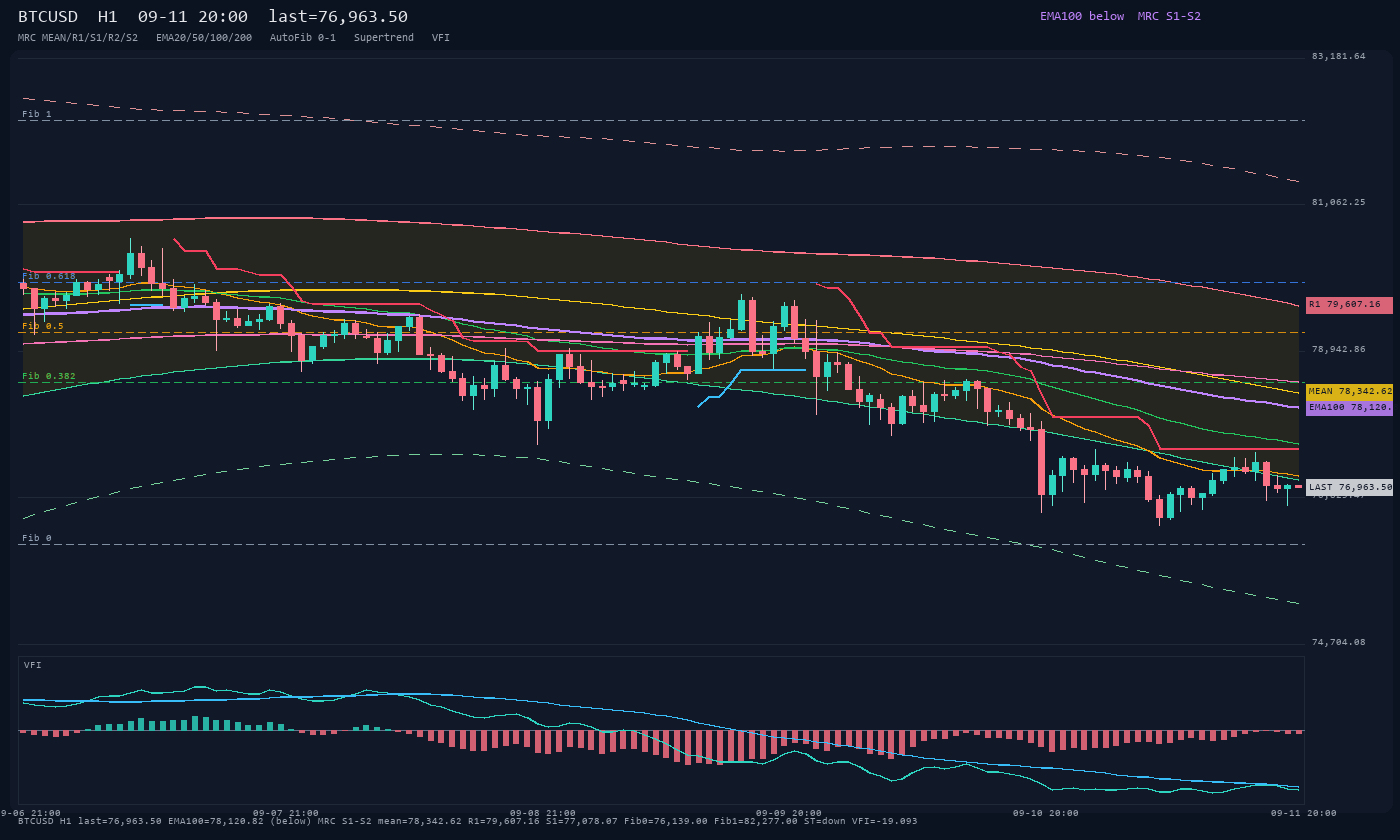Select the Supertrend legend entry
1400x840 pixels.
(x=384, y=38)
